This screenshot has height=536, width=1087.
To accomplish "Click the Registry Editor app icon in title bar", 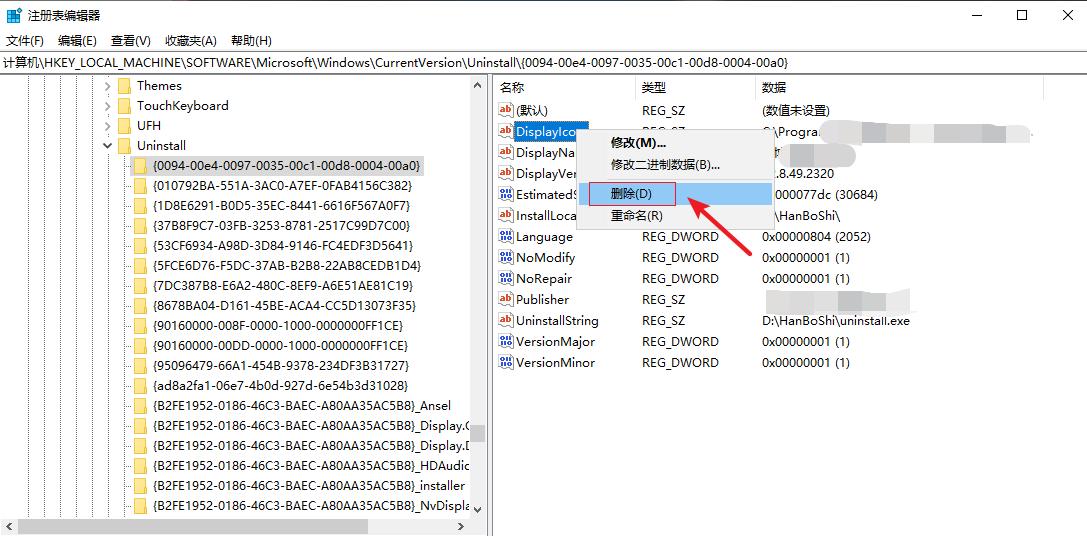I will (14, 15).
